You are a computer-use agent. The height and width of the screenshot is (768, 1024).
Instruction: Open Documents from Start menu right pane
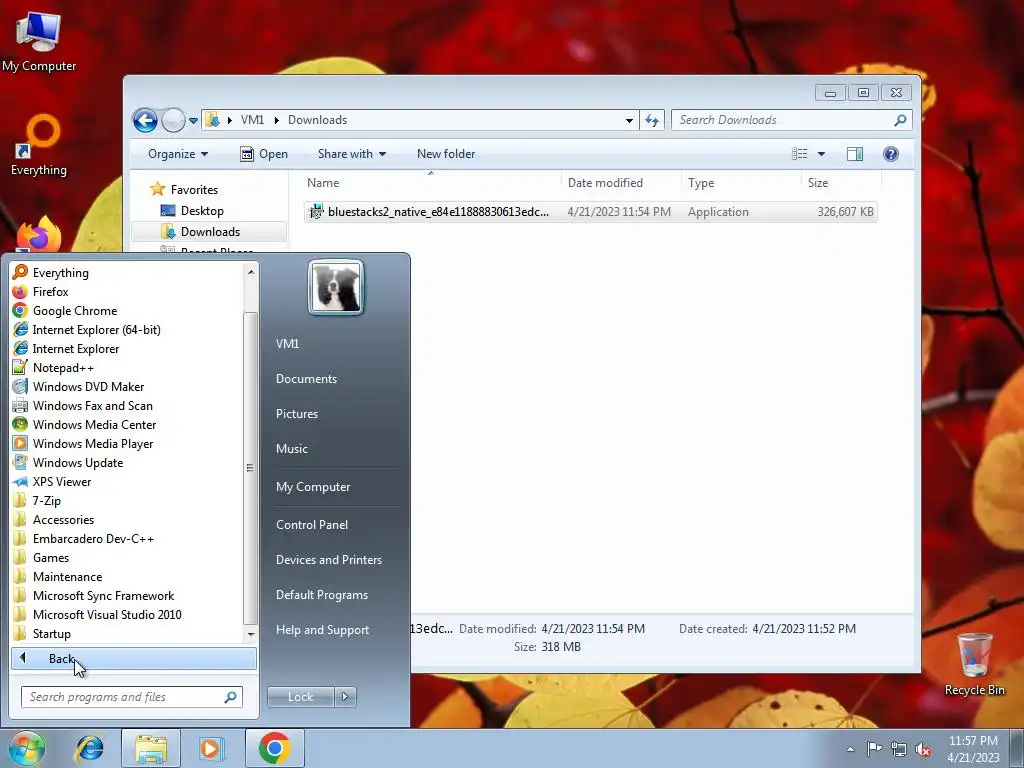pyautogui.click(x=306, y=379)
